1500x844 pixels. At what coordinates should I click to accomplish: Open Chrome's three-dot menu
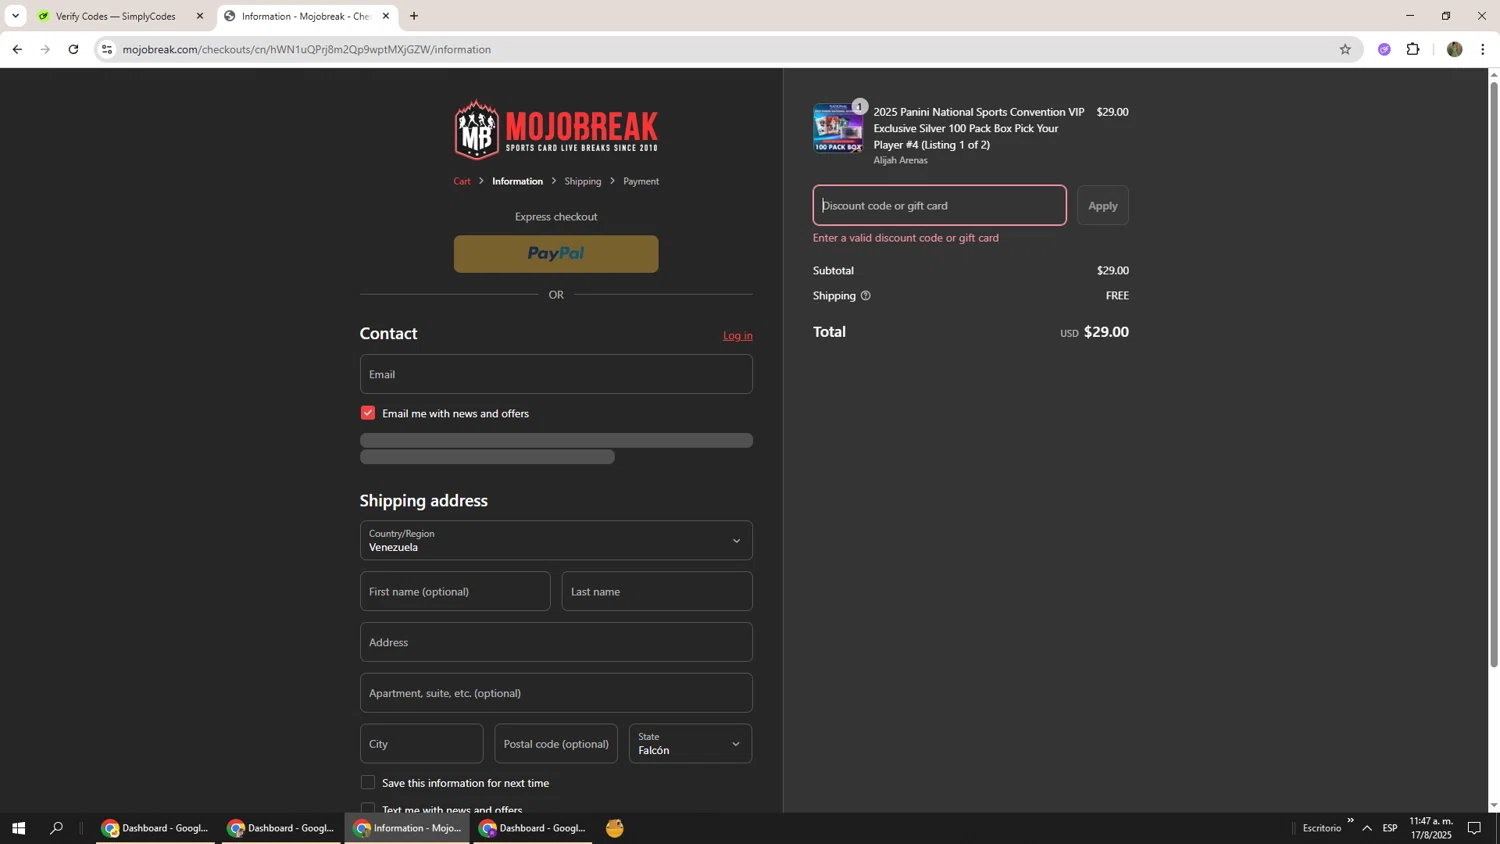point(1483,49)
